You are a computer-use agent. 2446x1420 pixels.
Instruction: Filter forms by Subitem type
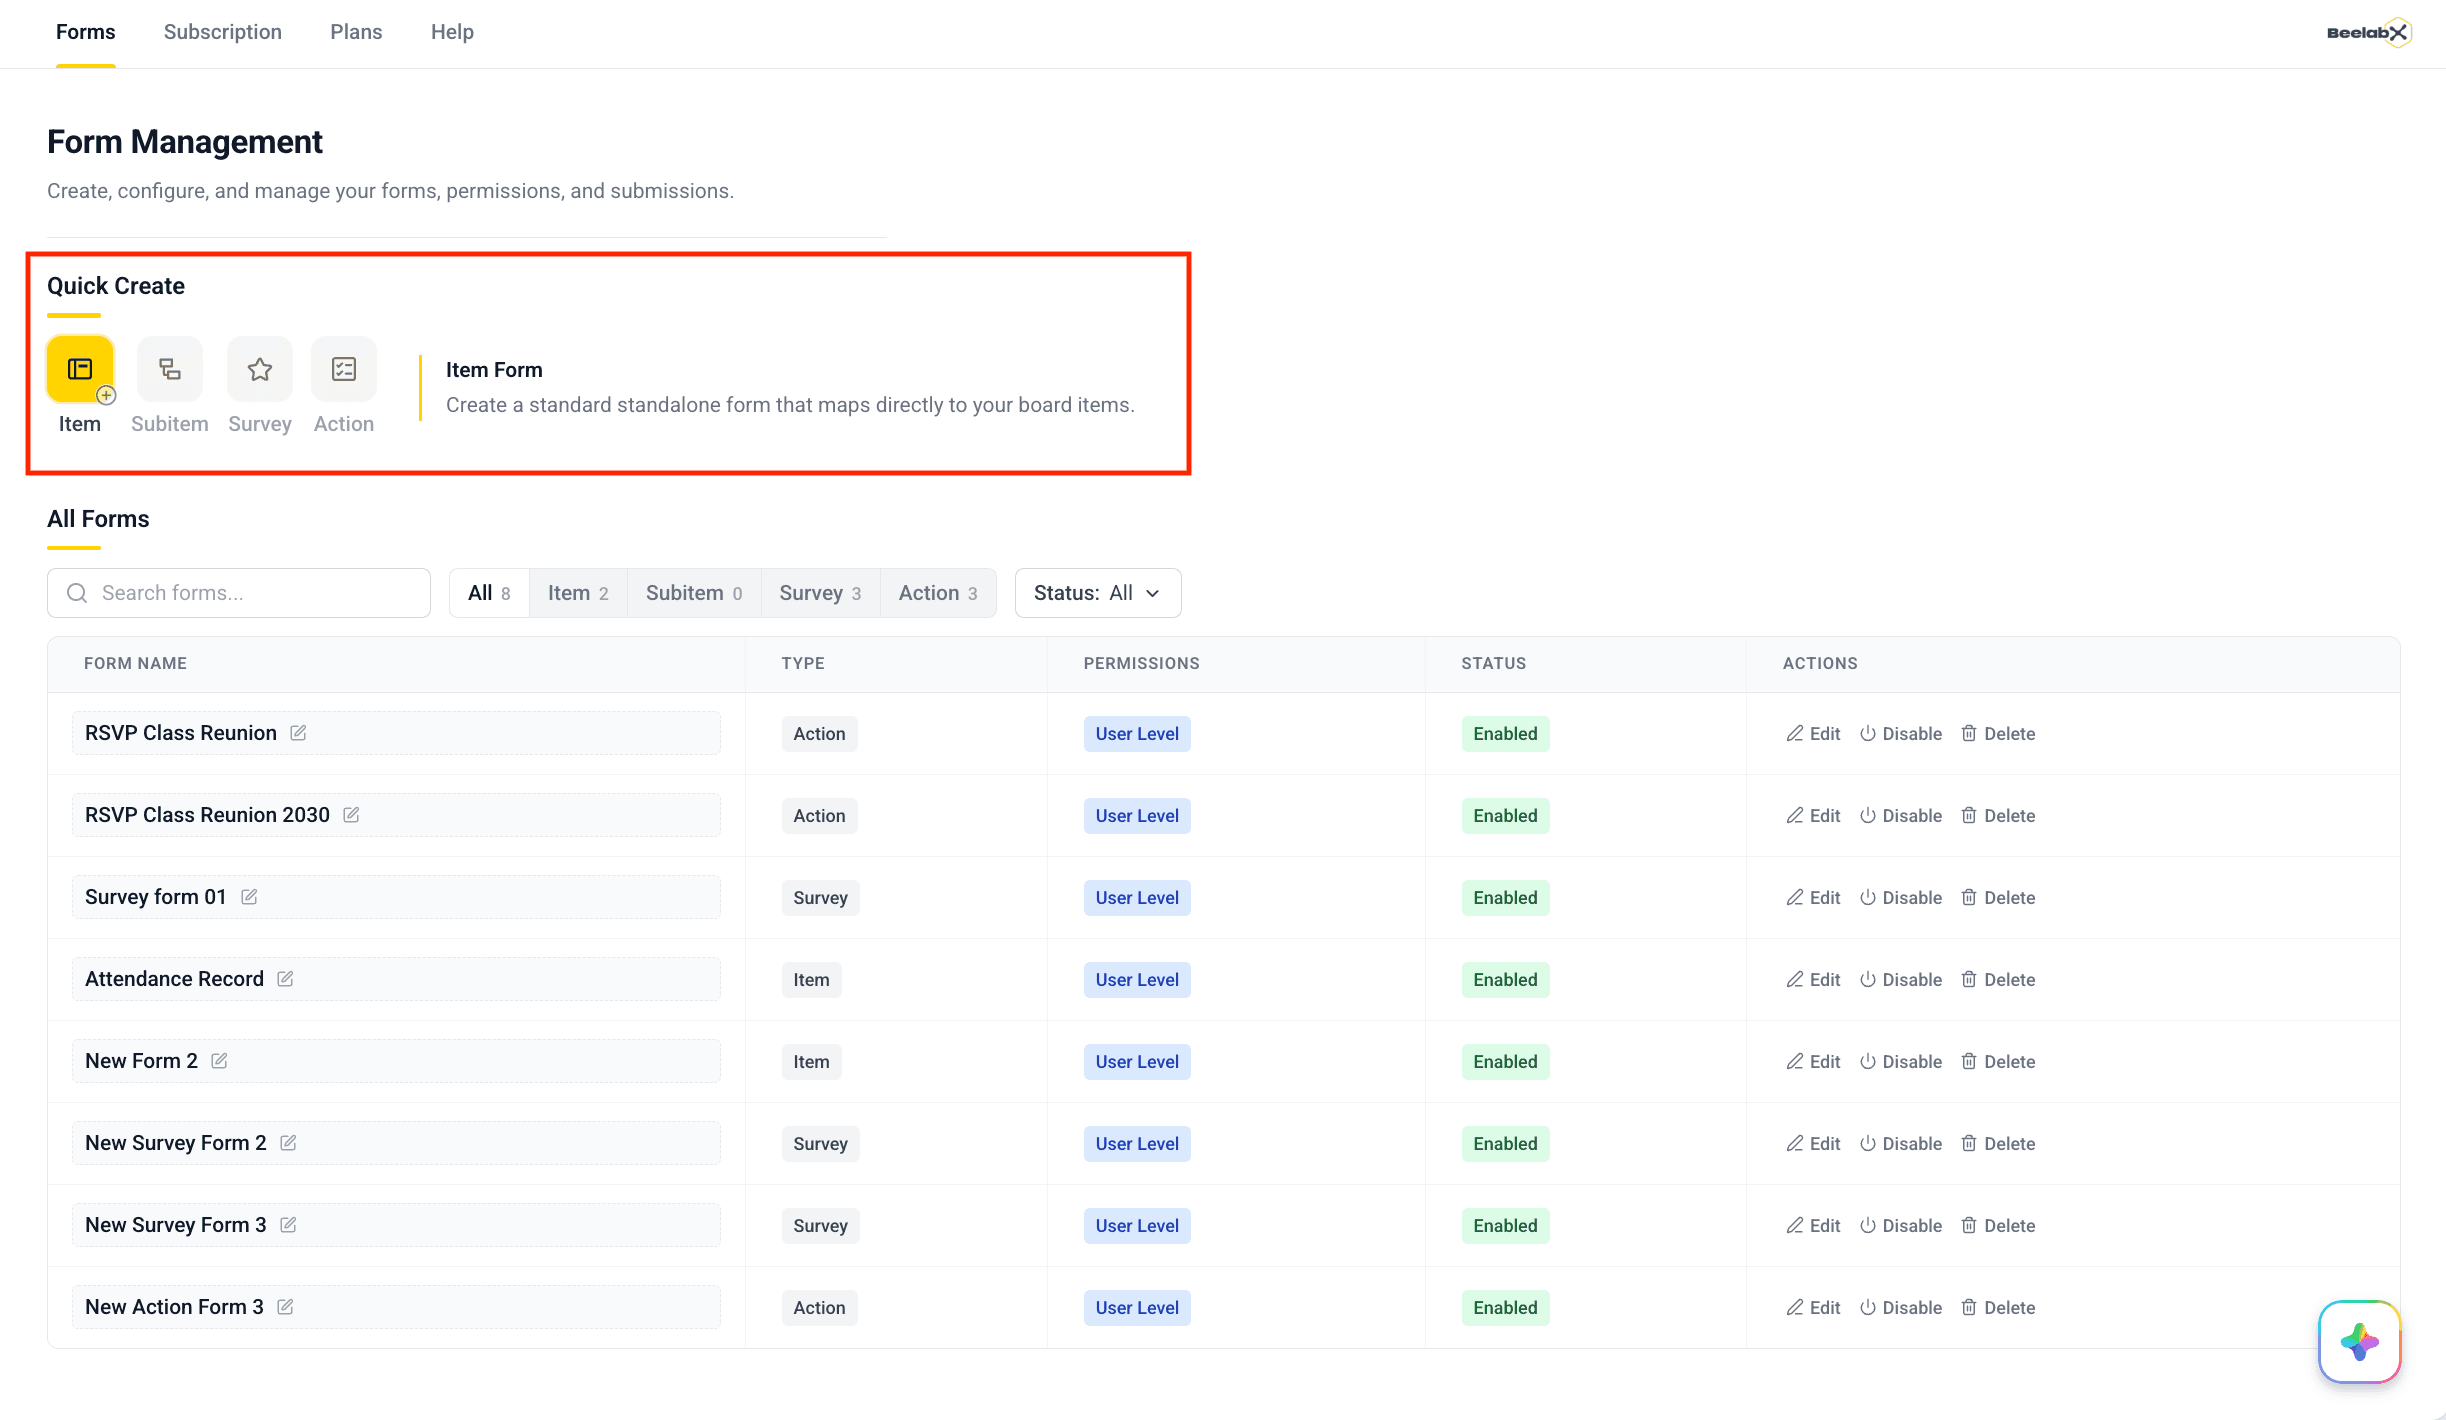pyautogui.click(x=694, y=593)
